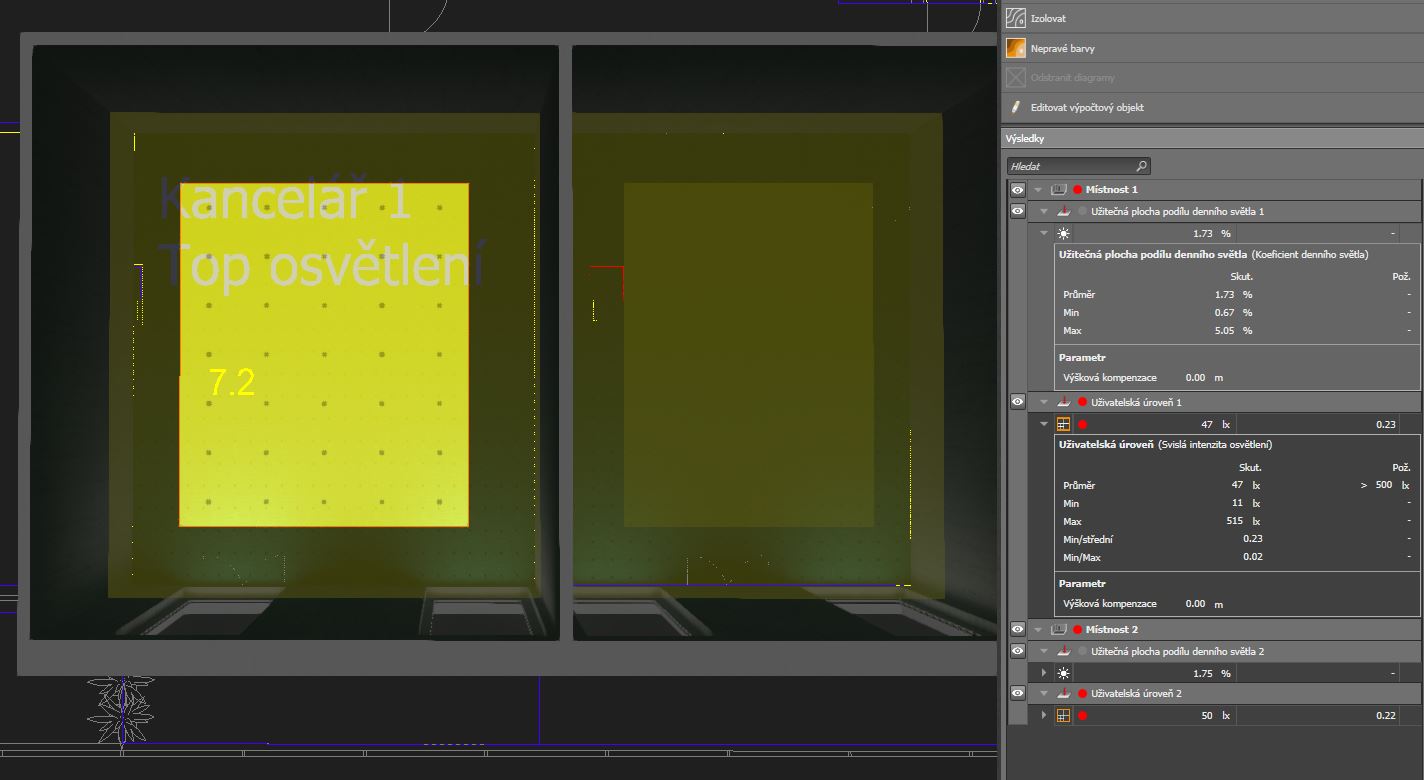Click the sun icon beside 1.73 %
The image size is (1424, 780).
(1063, 233)
